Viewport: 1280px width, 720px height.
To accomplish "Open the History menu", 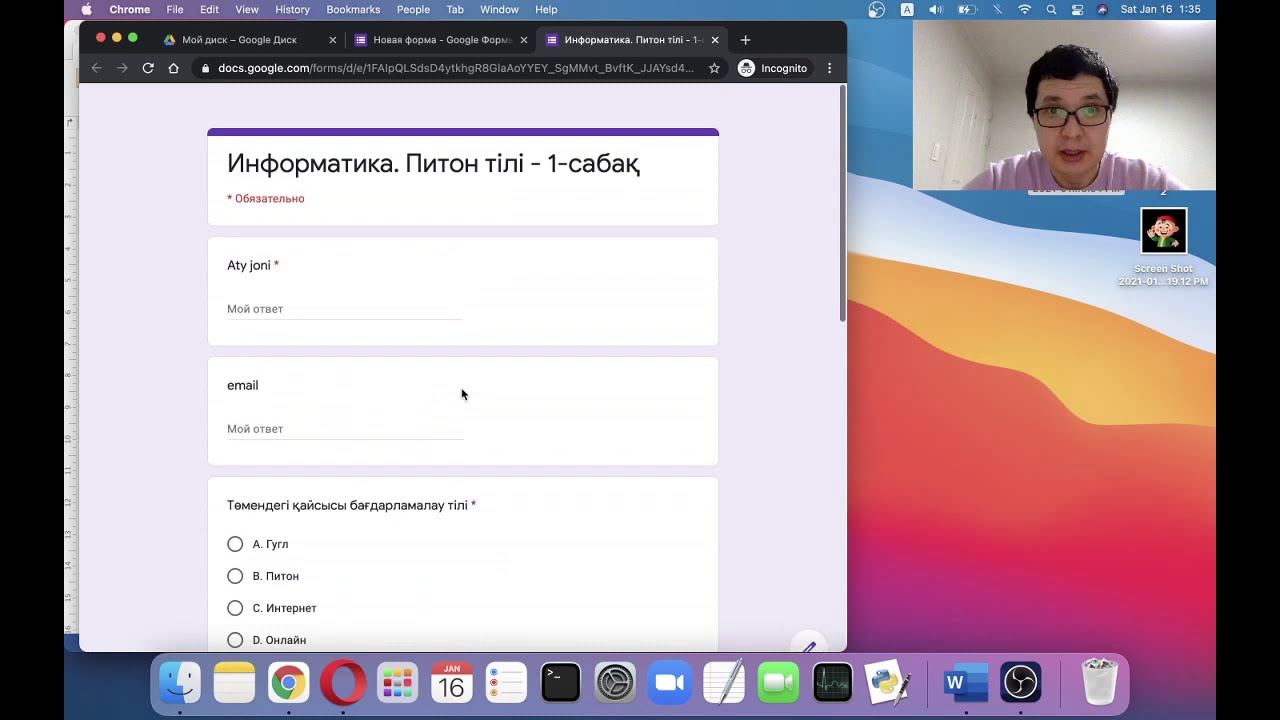I will tap(292, 10).
